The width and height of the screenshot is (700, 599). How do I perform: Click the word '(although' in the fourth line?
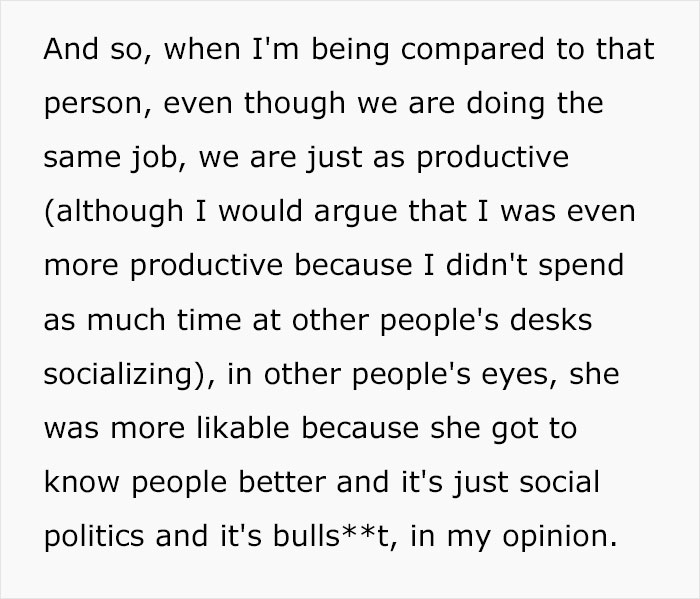pos(114,213)
